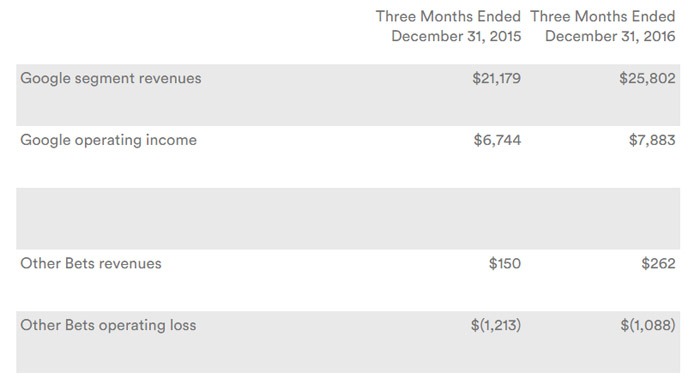Click the $6,744 operating income value
700x391 pixels.
(x=497, y=140)
